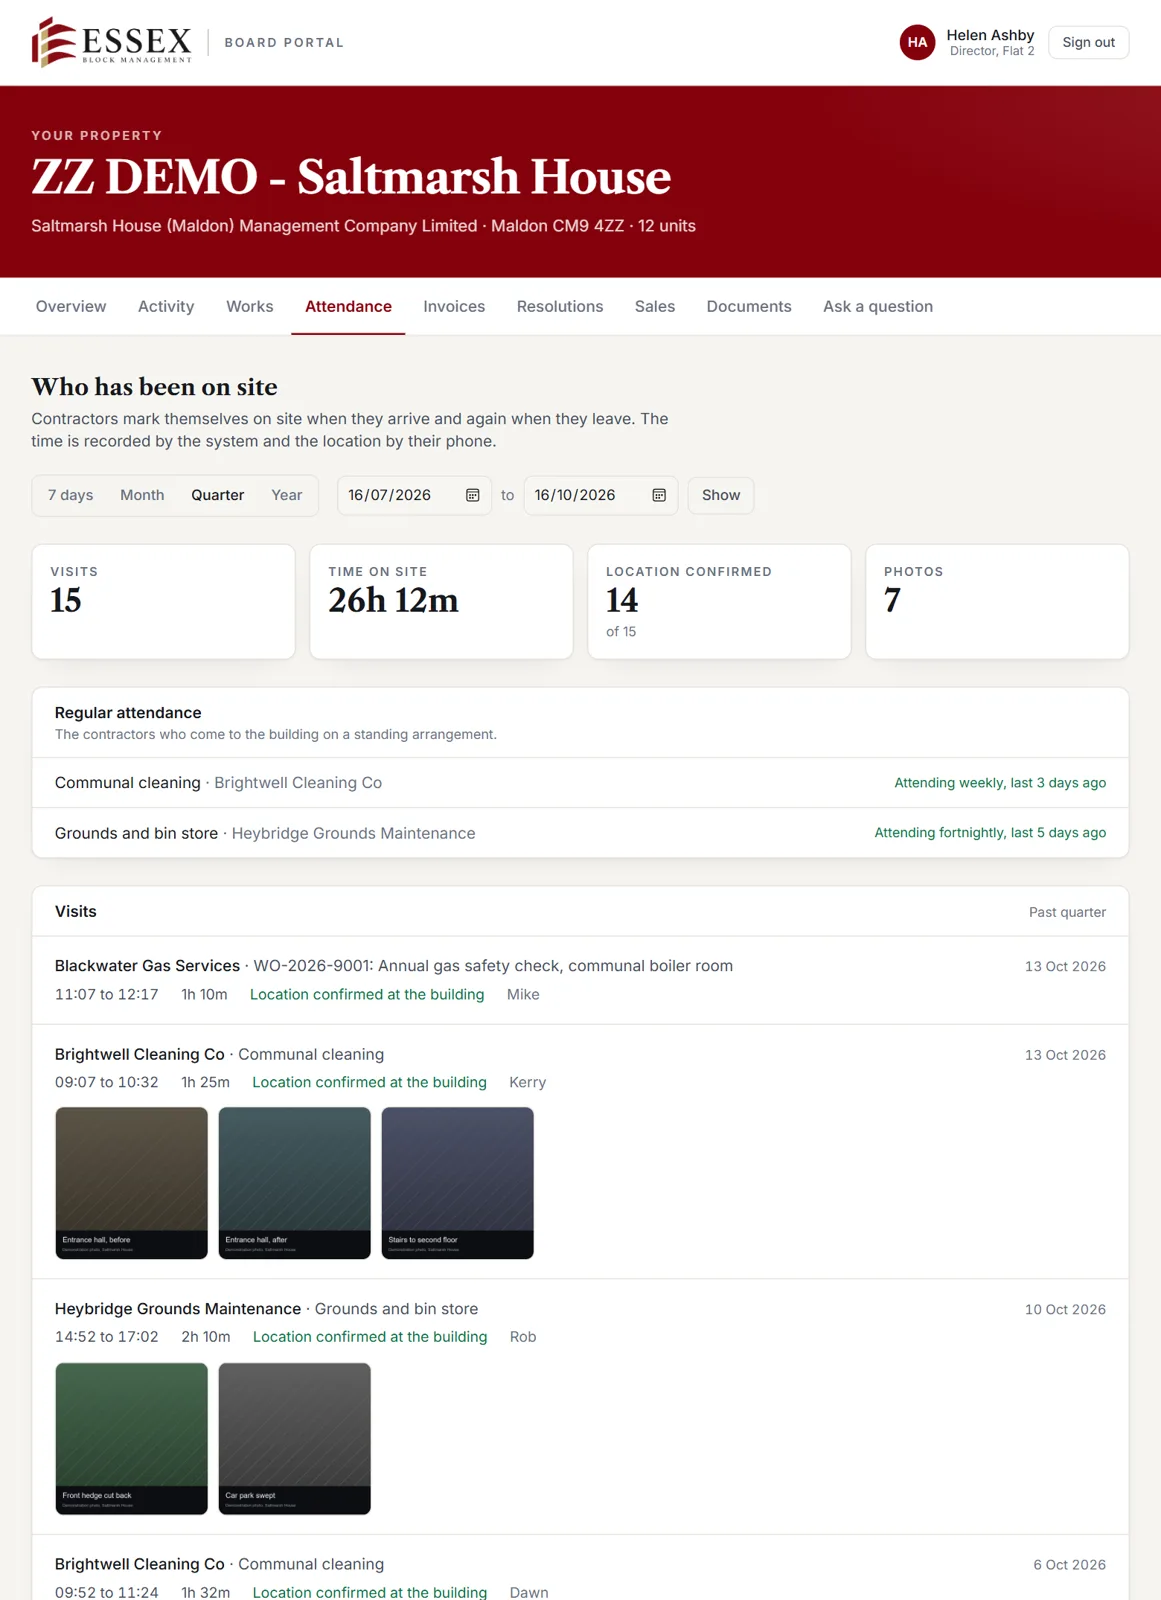Sign out of the board portal
Viewport: 1161px width, 1600px height.
pyautogui.click(x=1088, y=42)
